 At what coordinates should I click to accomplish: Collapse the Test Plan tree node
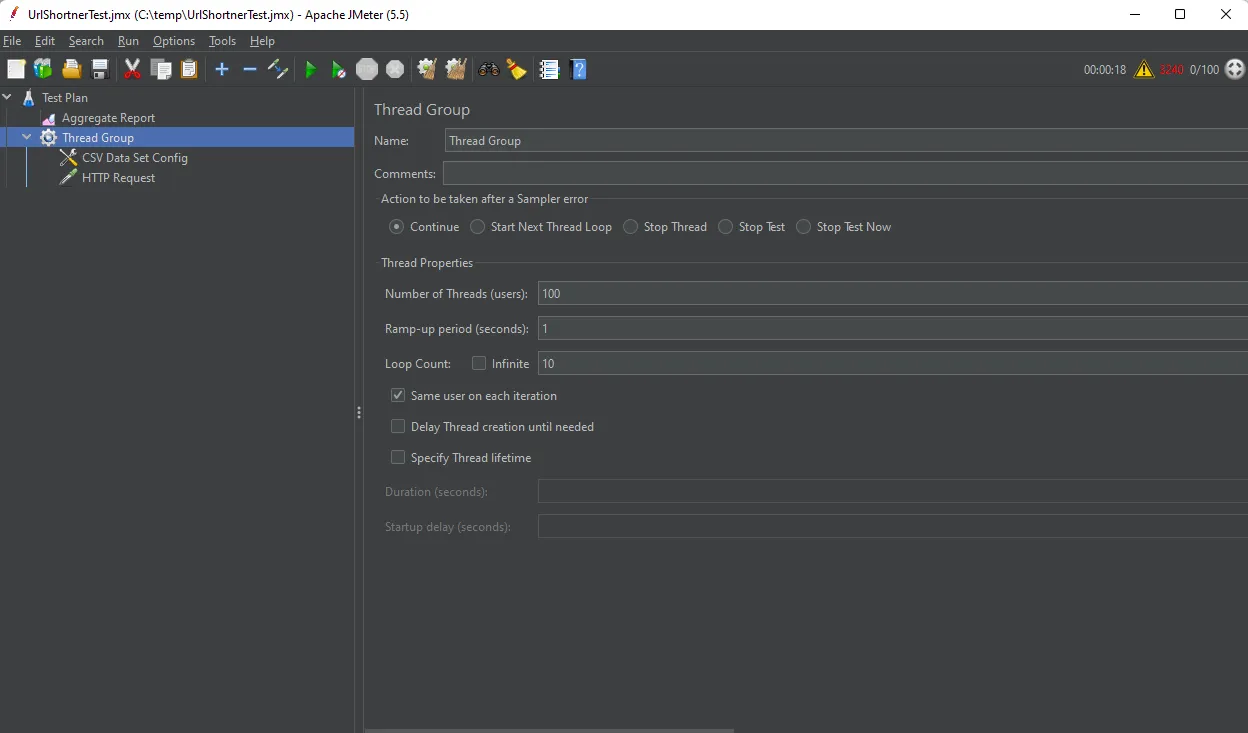point(8,97)
